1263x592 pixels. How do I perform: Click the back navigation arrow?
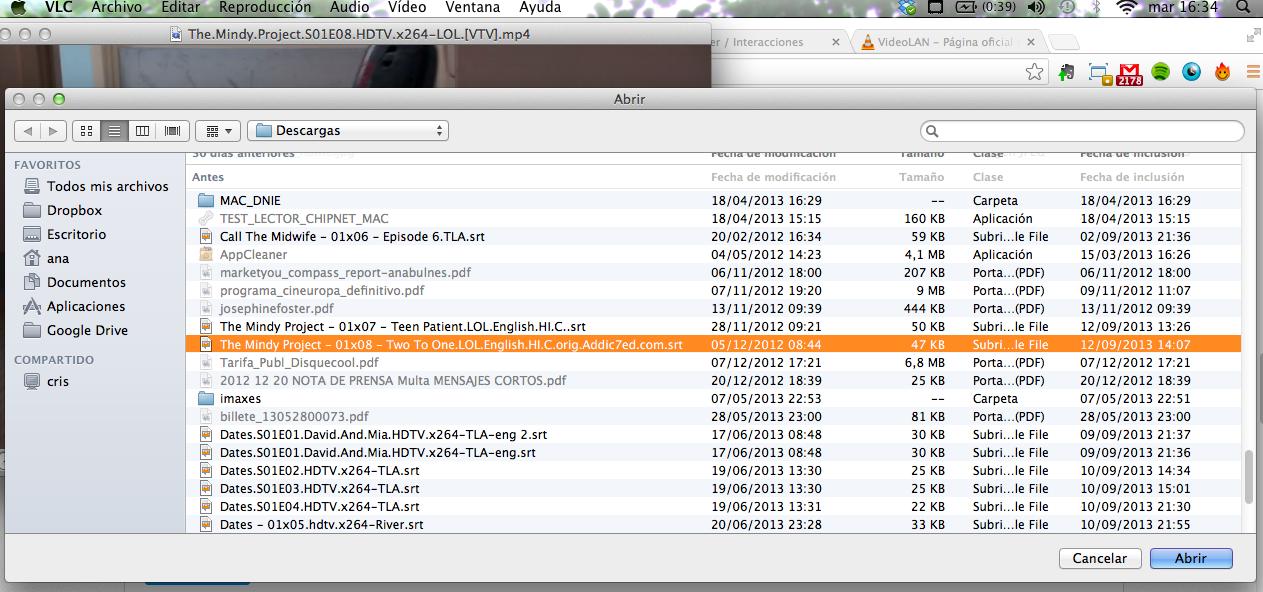(28, 131)
